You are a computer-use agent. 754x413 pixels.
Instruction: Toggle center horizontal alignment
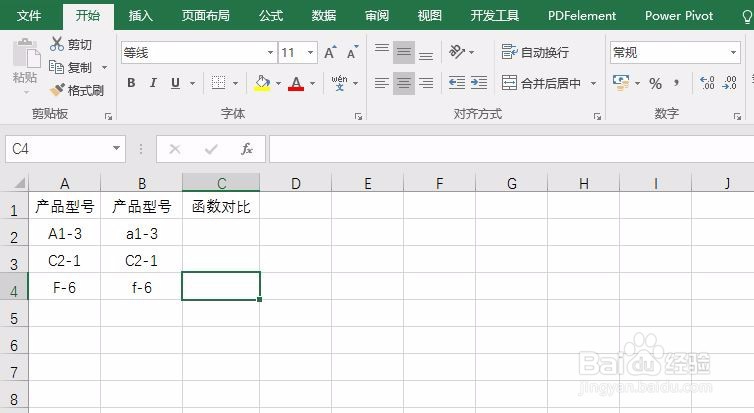[404, 83]
